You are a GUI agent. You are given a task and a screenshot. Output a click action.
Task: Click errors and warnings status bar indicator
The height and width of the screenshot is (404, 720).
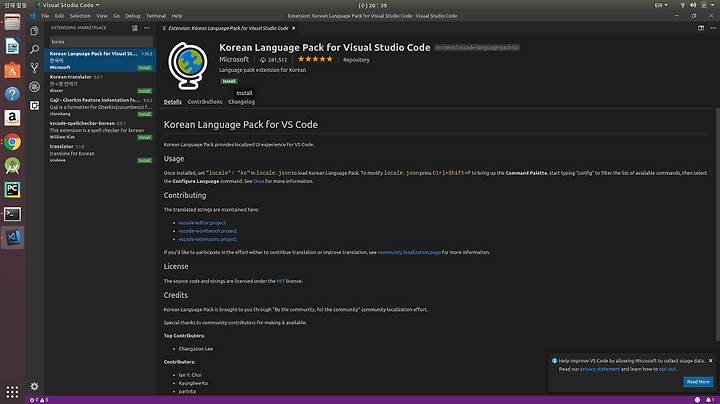point(39,400)
